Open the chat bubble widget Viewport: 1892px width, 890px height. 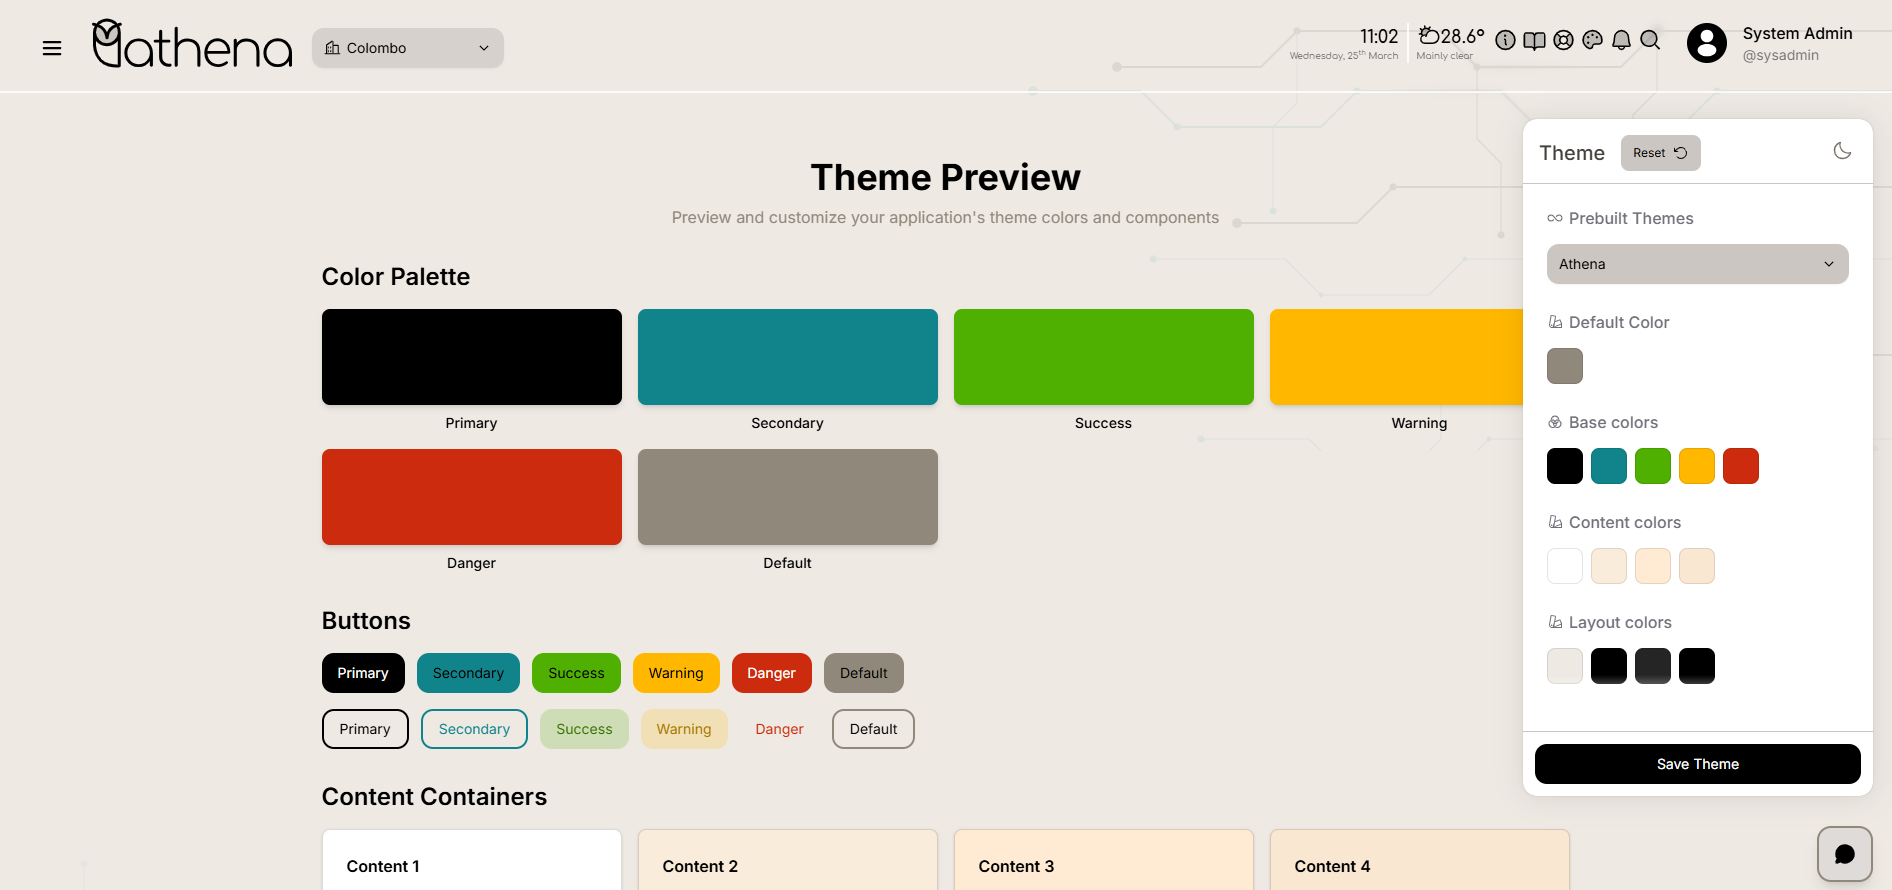(x=1844, y=854)
